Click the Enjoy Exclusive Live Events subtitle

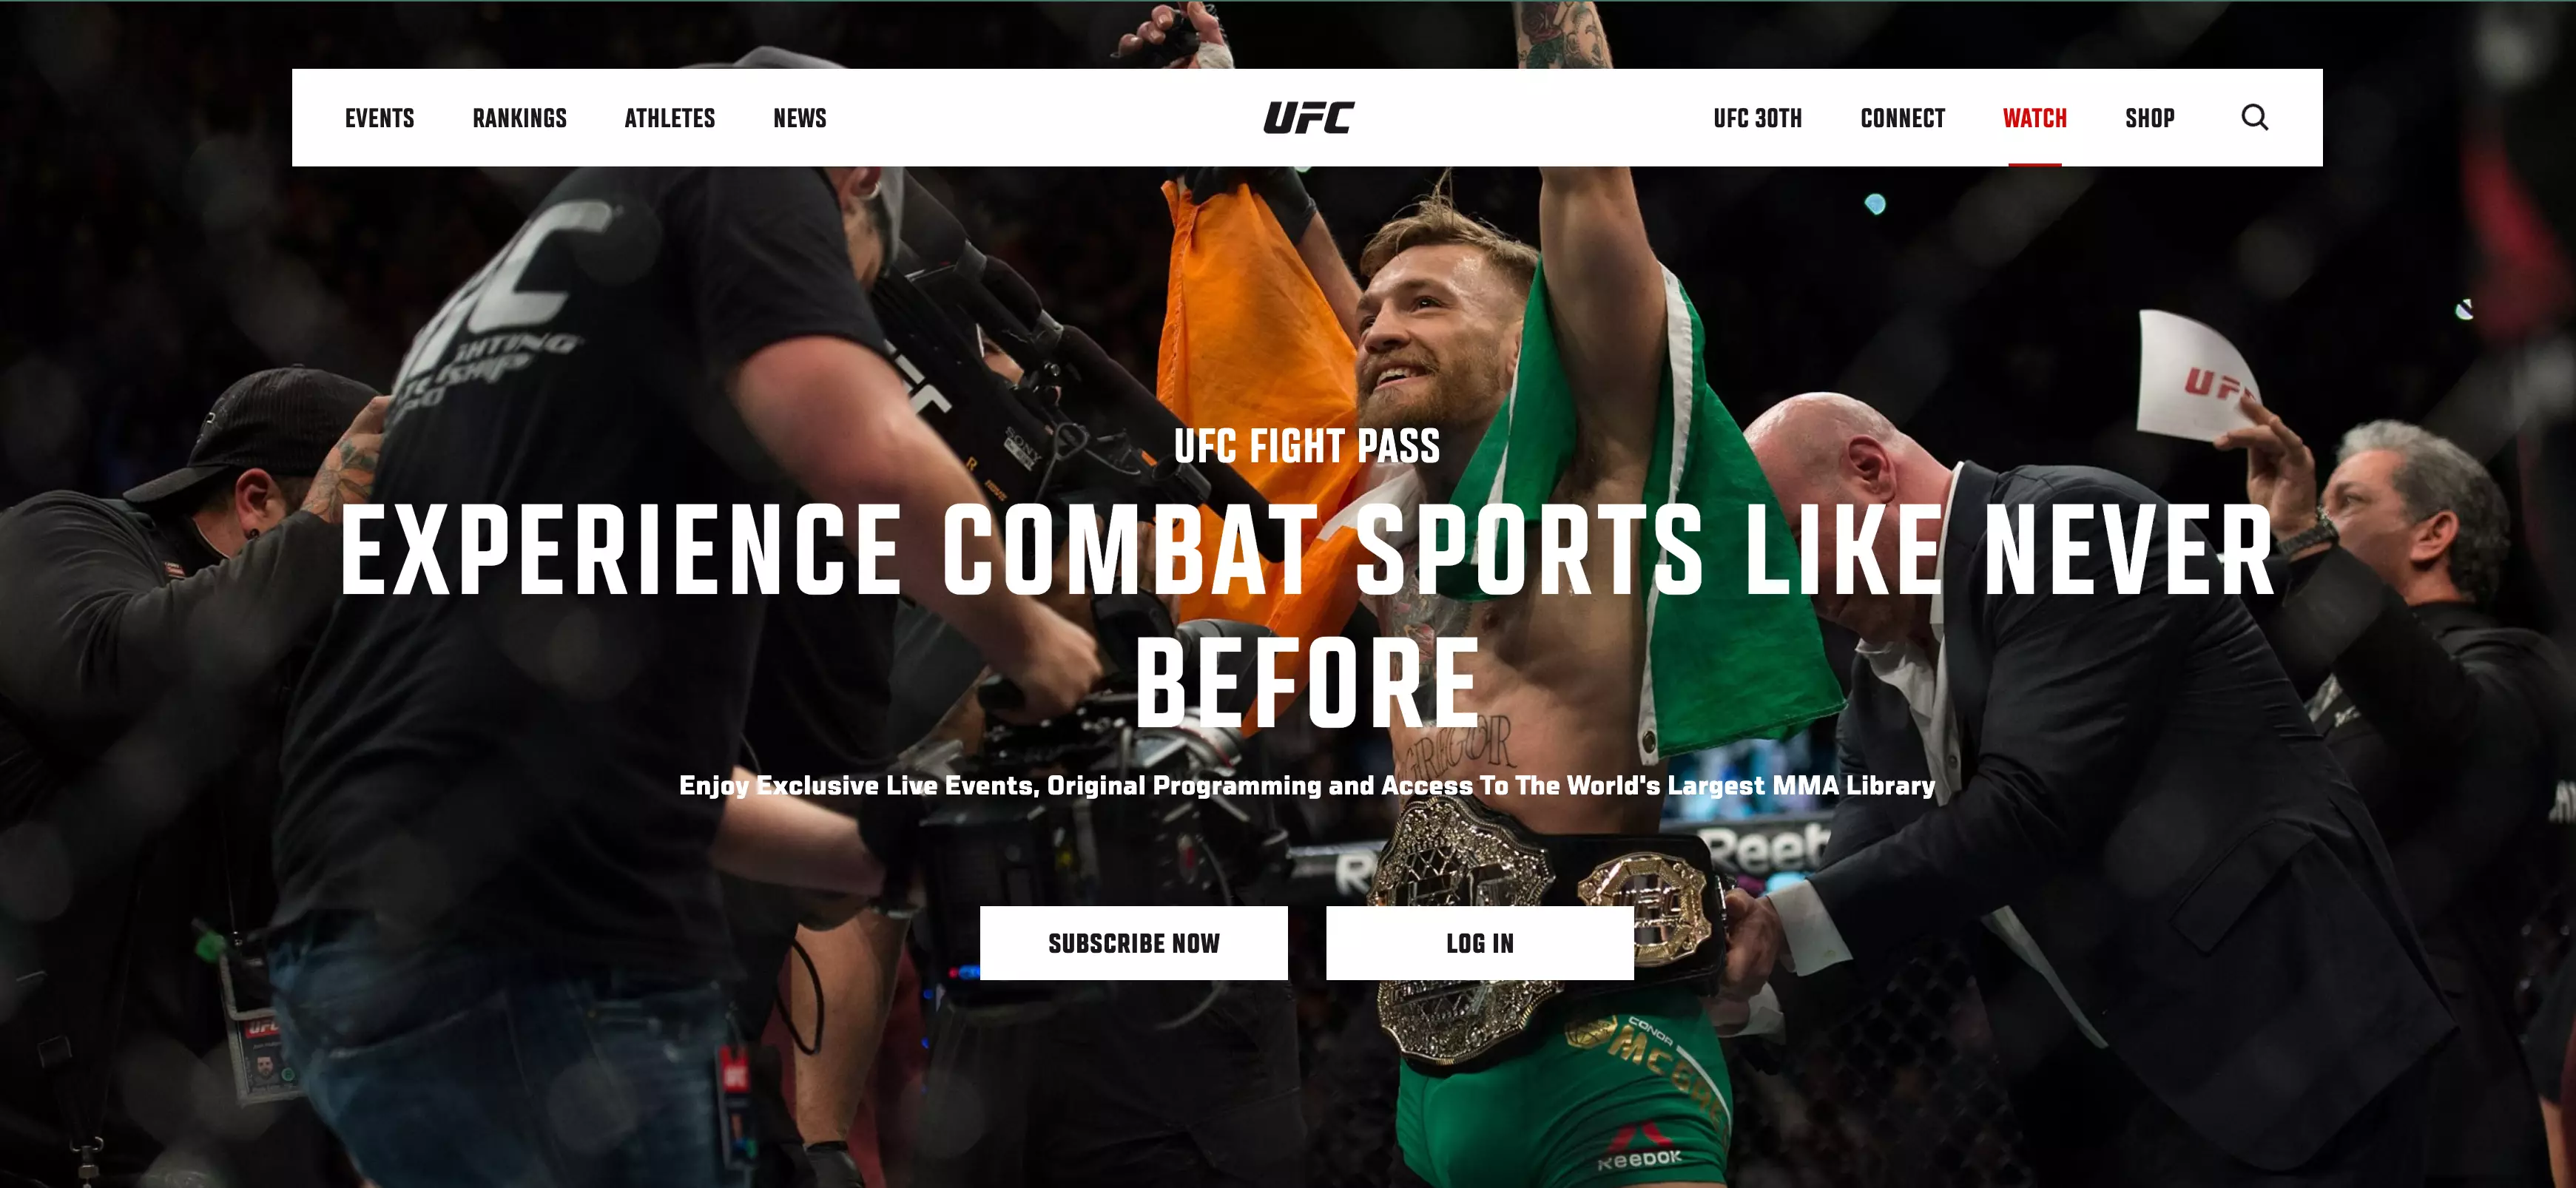click(x=1307, y=786)
